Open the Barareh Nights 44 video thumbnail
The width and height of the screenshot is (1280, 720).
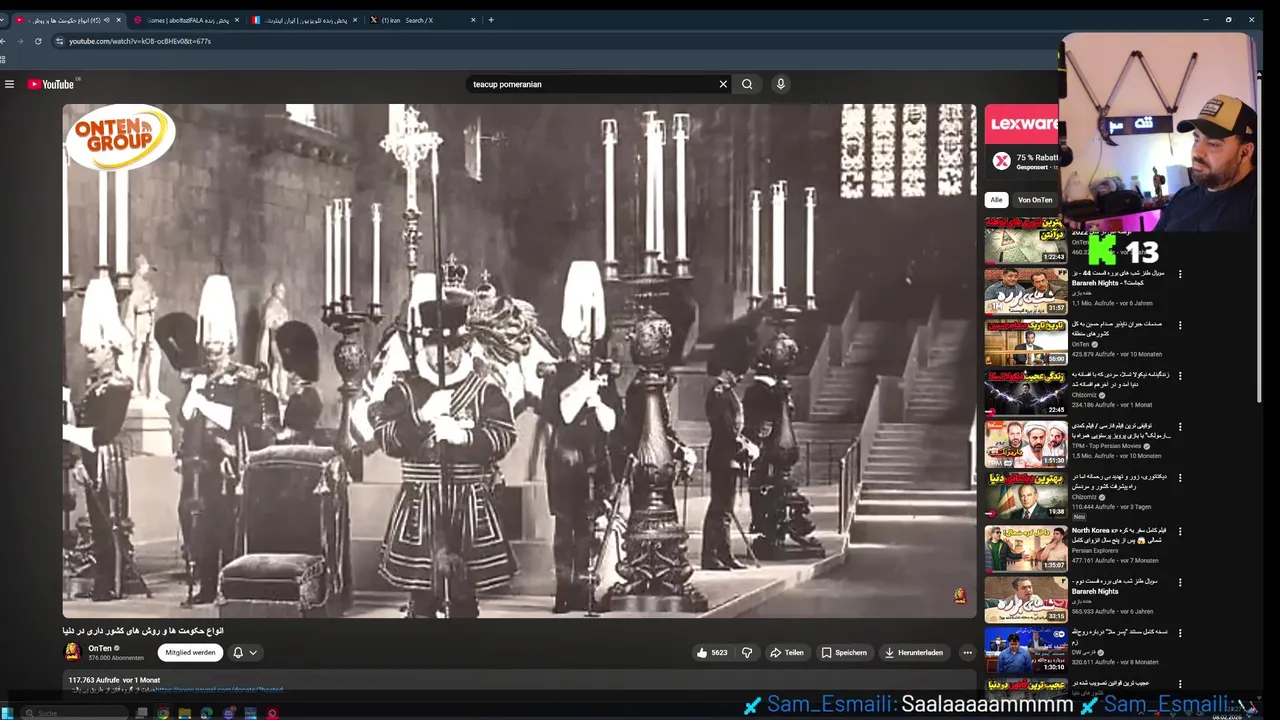coord(1026,291)
